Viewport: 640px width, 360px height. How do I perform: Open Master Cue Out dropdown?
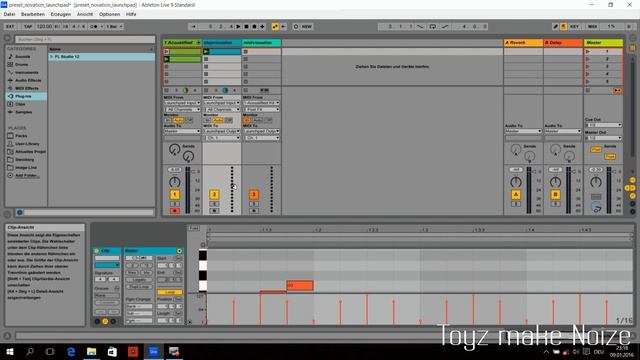click(x=603, y=125)
